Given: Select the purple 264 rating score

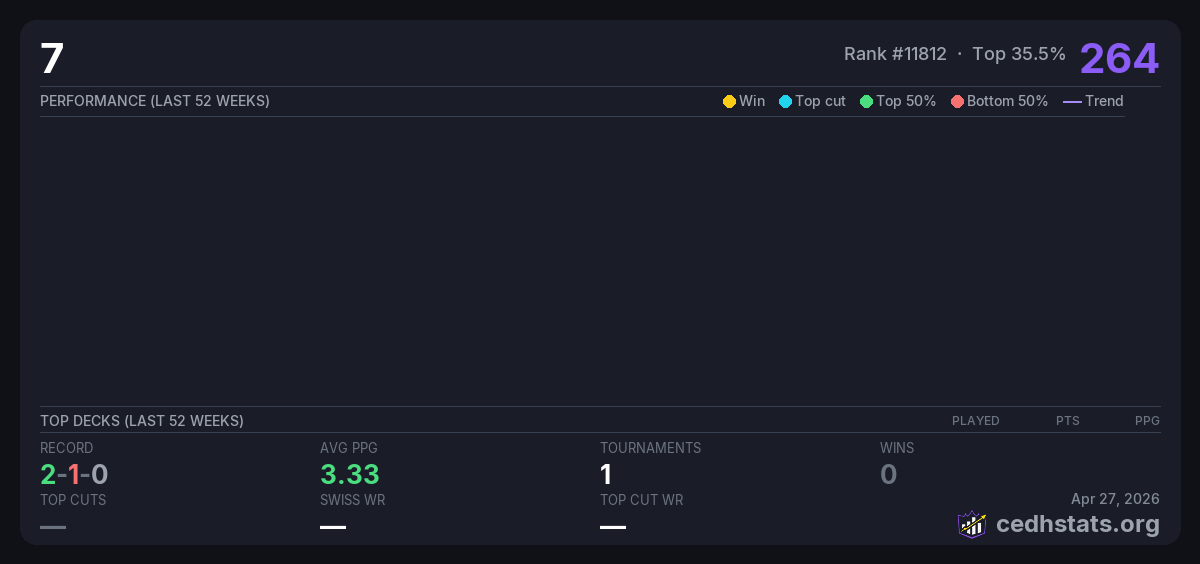Looking at the screenshot, I should [1119, 58].
